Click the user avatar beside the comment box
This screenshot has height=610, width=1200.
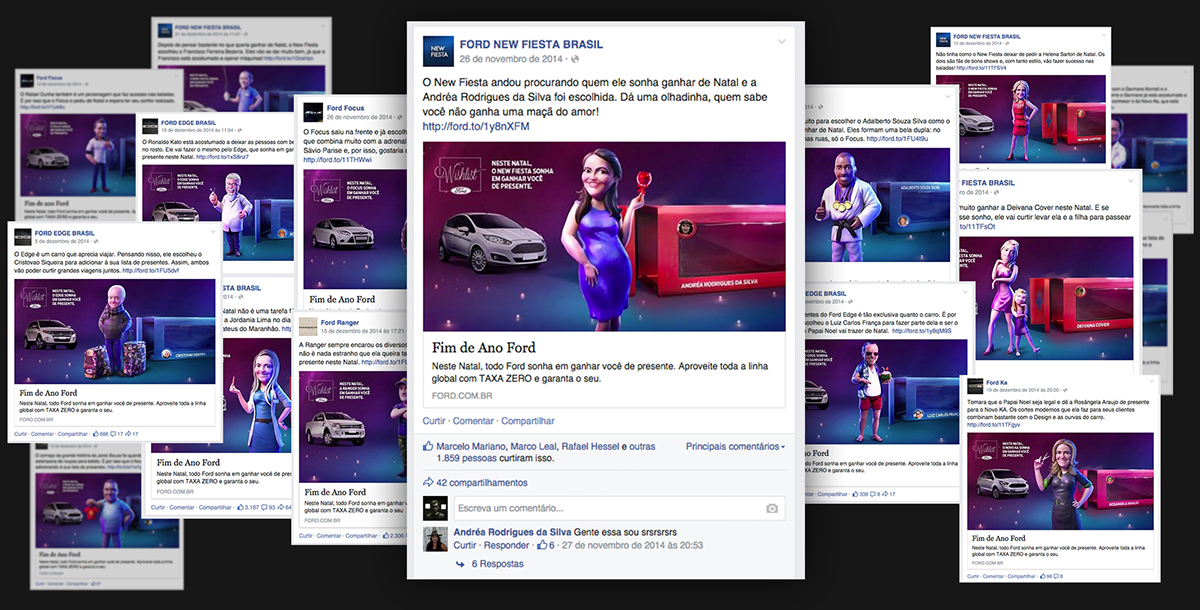[x=435, y=508]
